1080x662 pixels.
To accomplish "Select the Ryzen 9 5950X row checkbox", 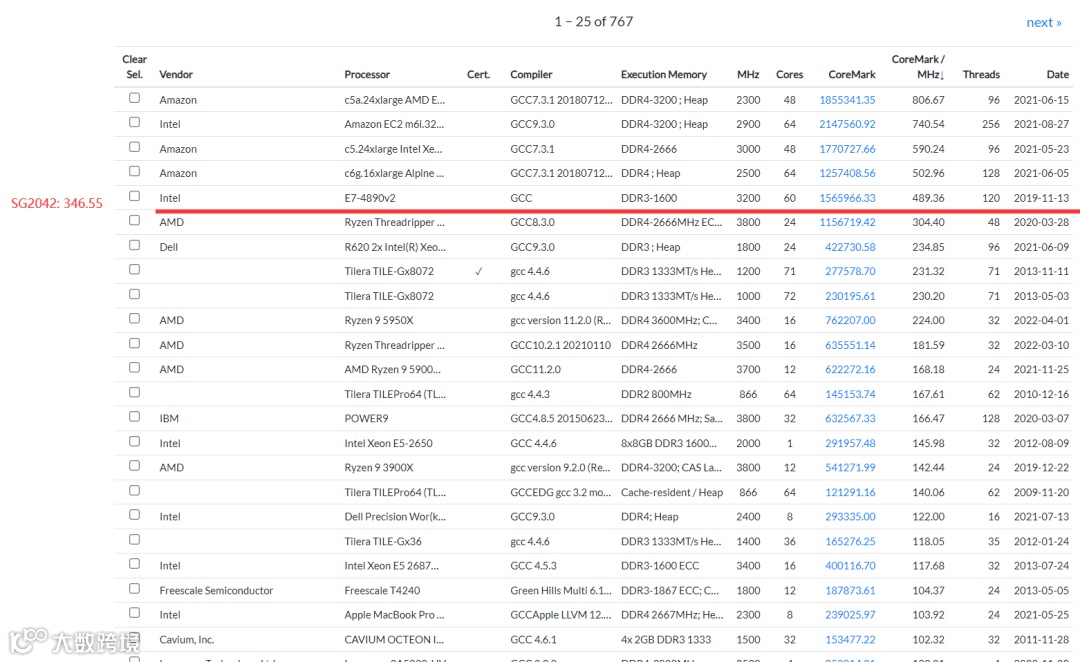I will click(134, 318).
